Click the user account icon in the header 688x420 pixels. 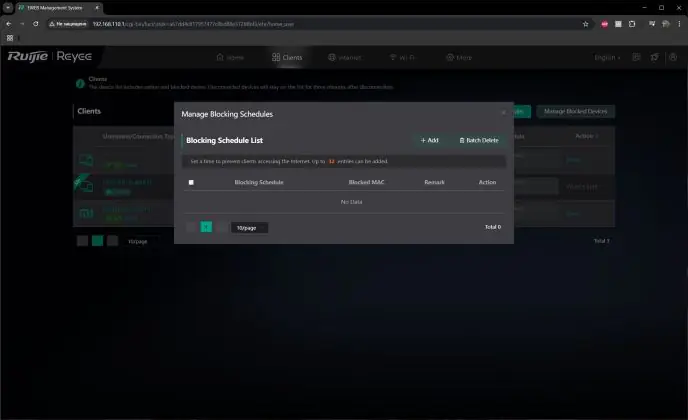(673, 57)
